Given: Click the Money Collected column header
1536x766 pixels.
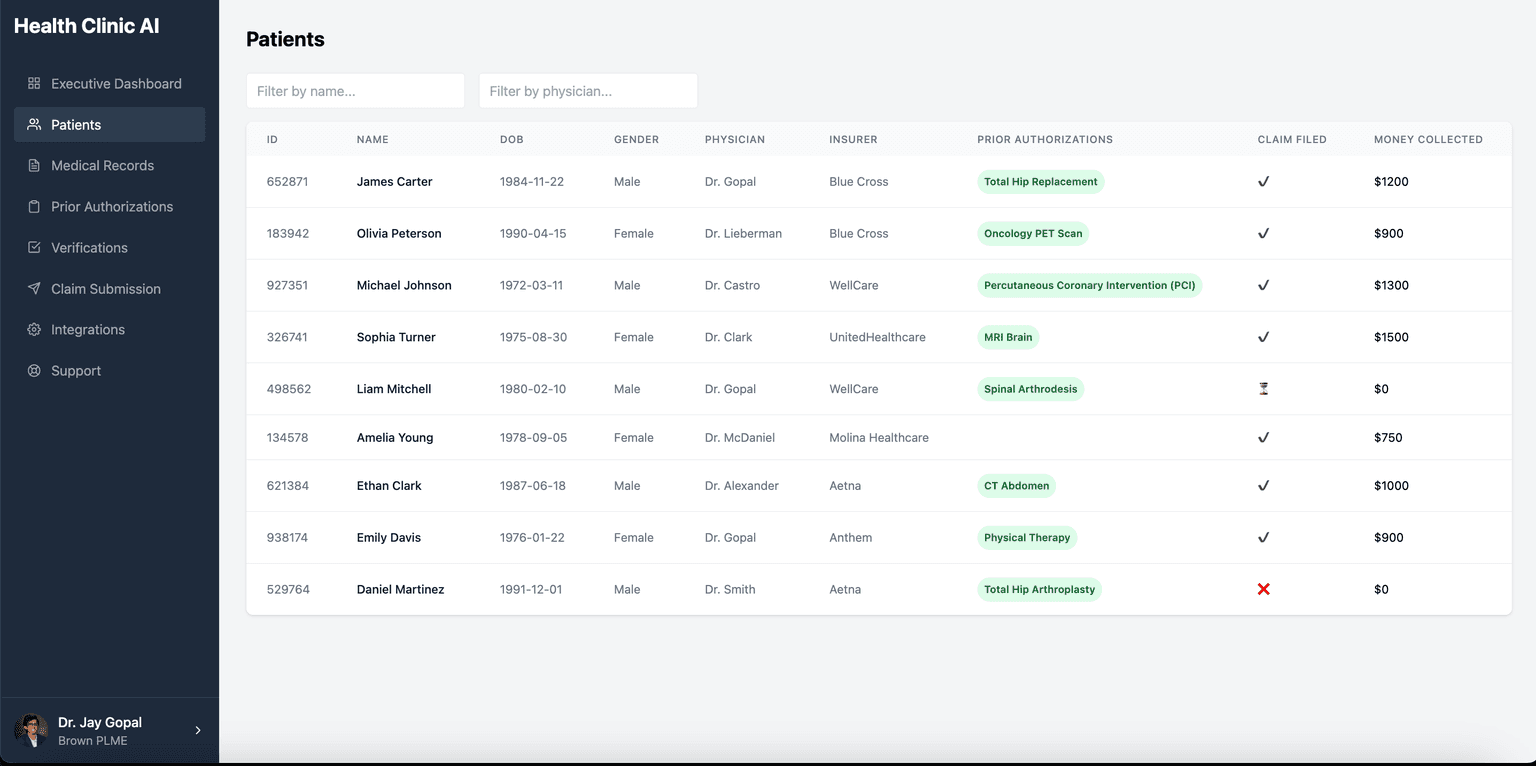Looking at the screenshot, I should tap(1428, 139).
